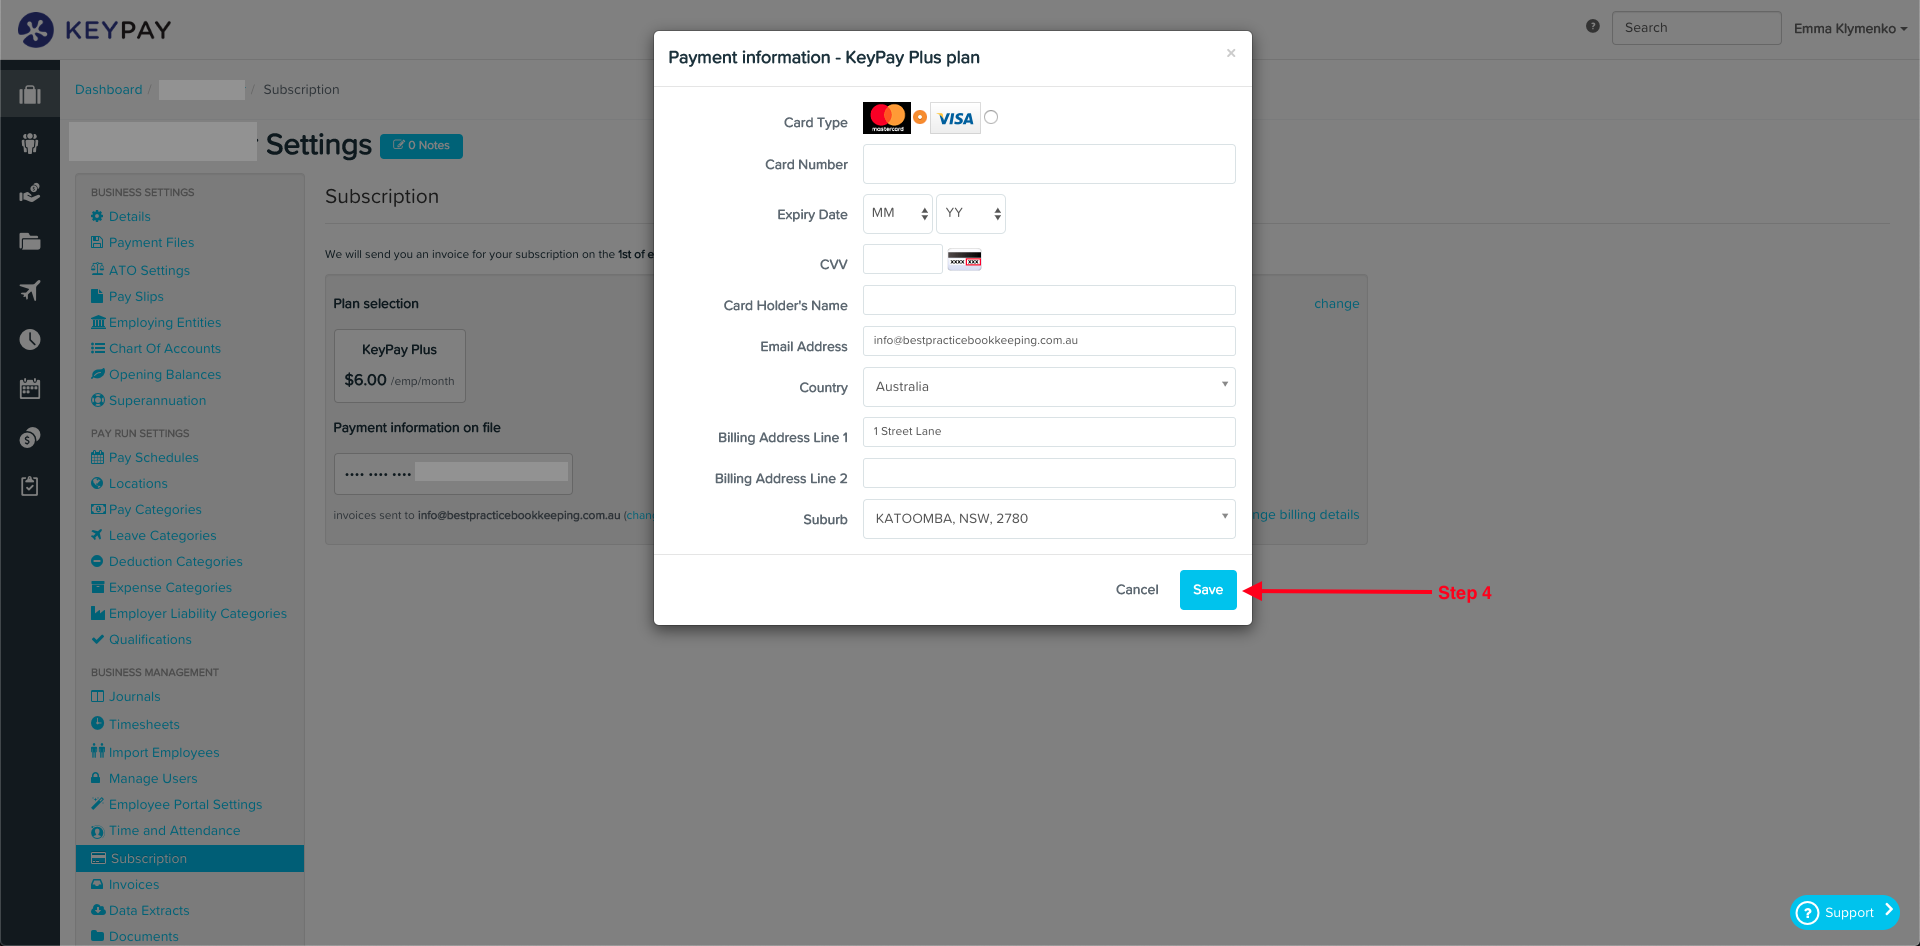The image size is (1920, 946).
Task: Click the Billing Address Line 2 field
Action: (x=1049, y=472)
